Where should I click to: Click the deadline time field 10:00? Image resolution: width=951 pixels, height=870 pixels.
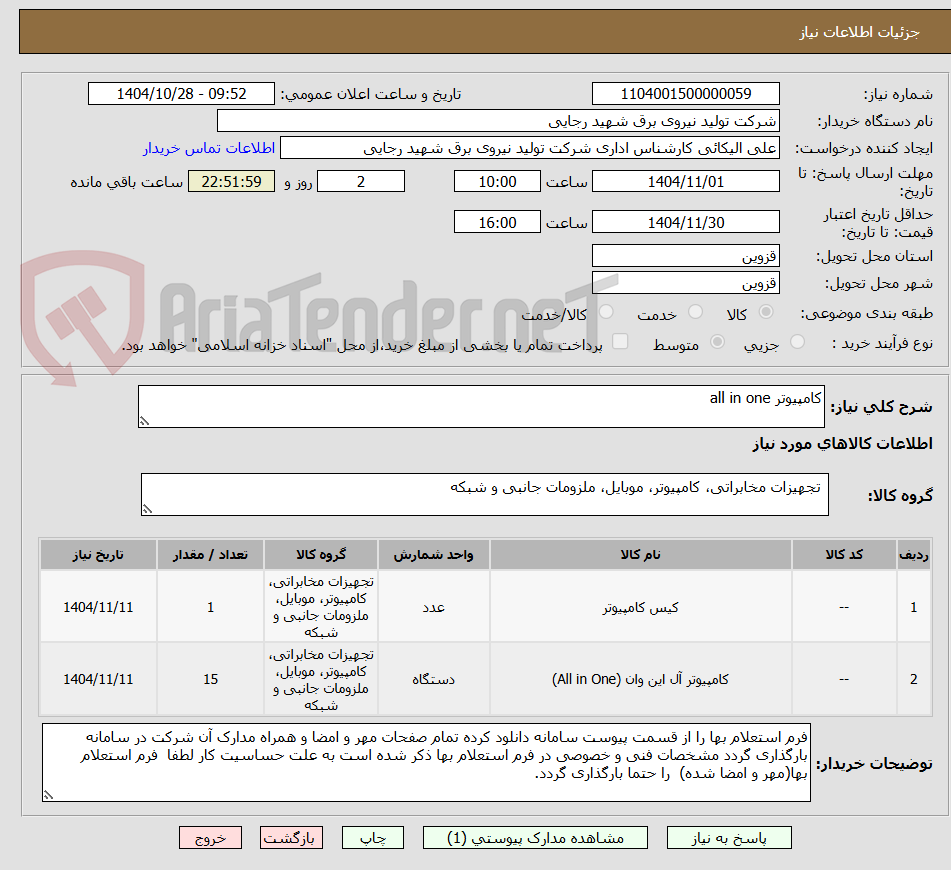tap(497, 181)
